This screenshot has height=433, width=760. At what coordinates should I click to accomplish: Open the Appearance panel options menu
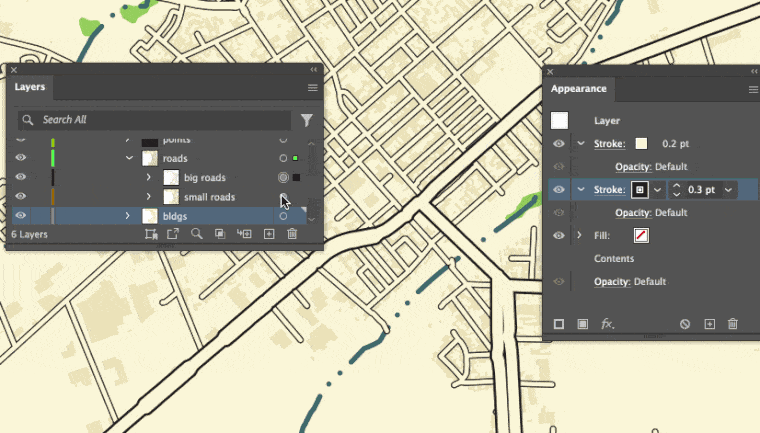(x=753, y=89)
